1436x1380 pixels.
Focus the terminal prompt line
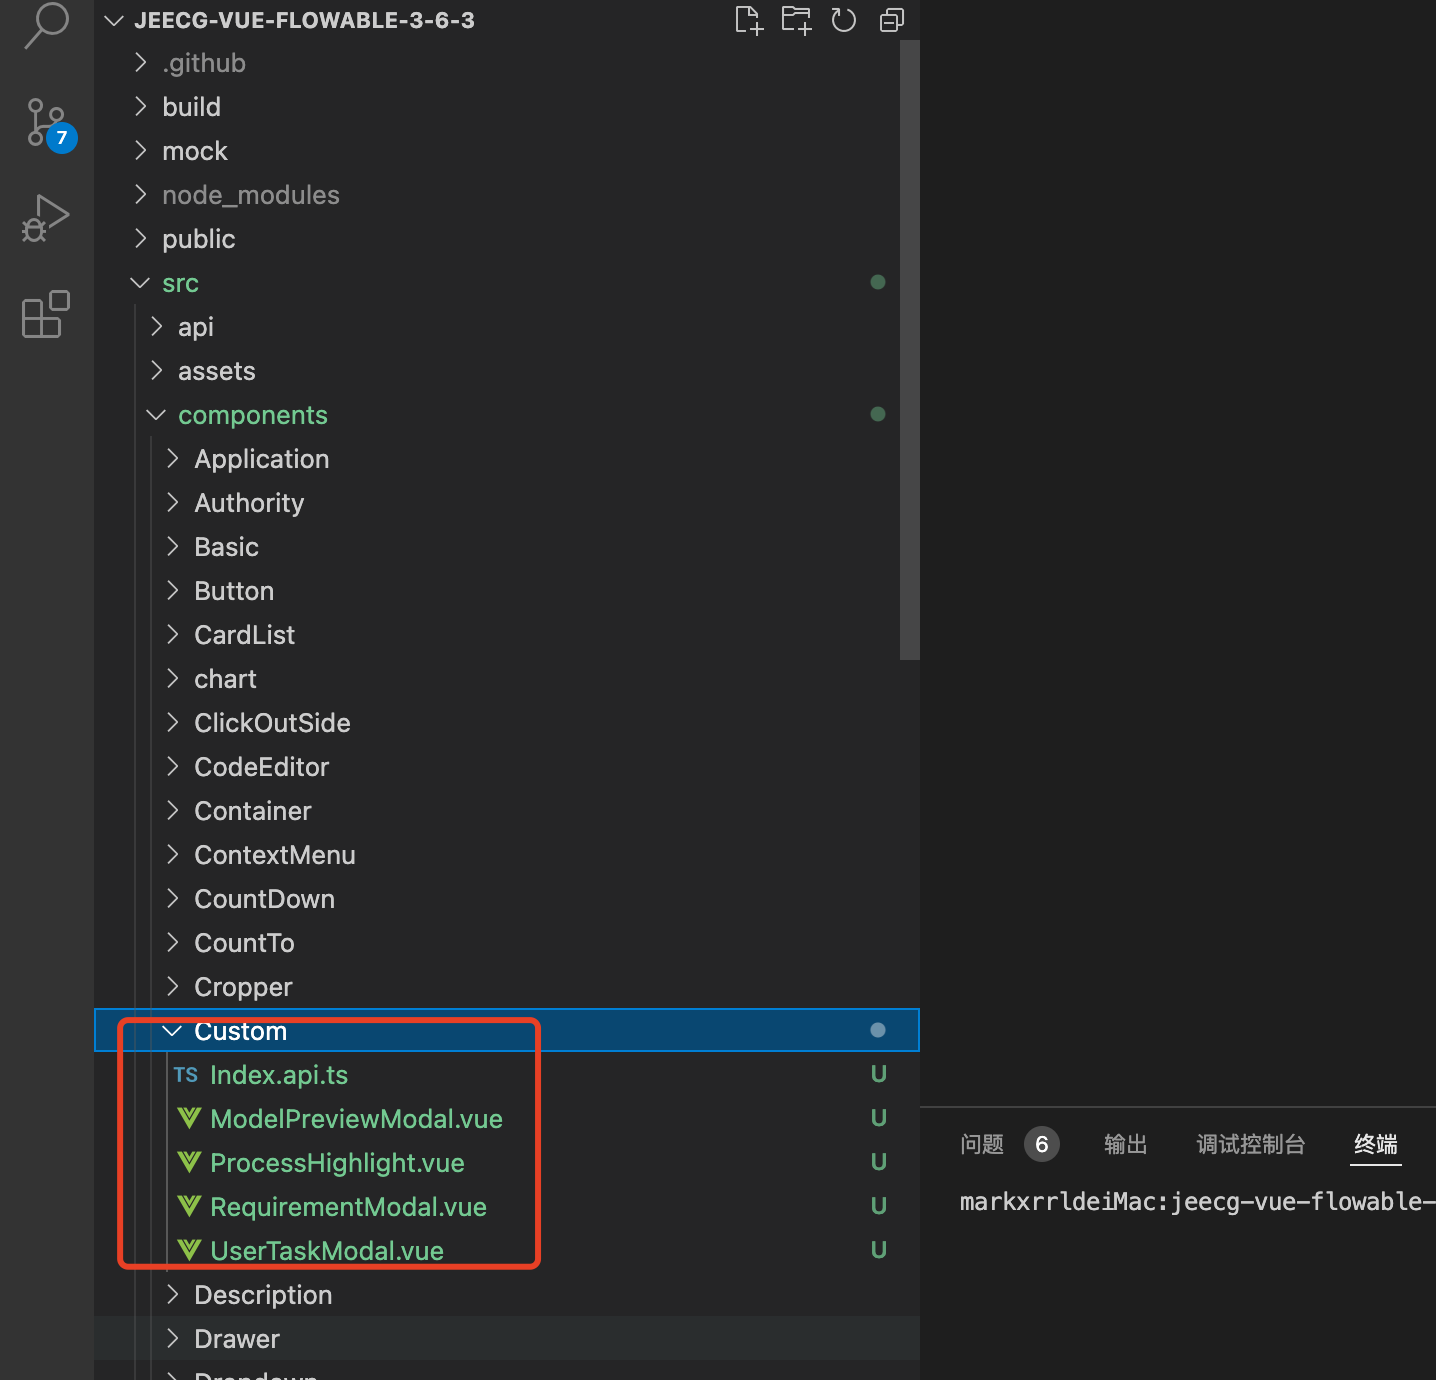tap(1197, 1201)
